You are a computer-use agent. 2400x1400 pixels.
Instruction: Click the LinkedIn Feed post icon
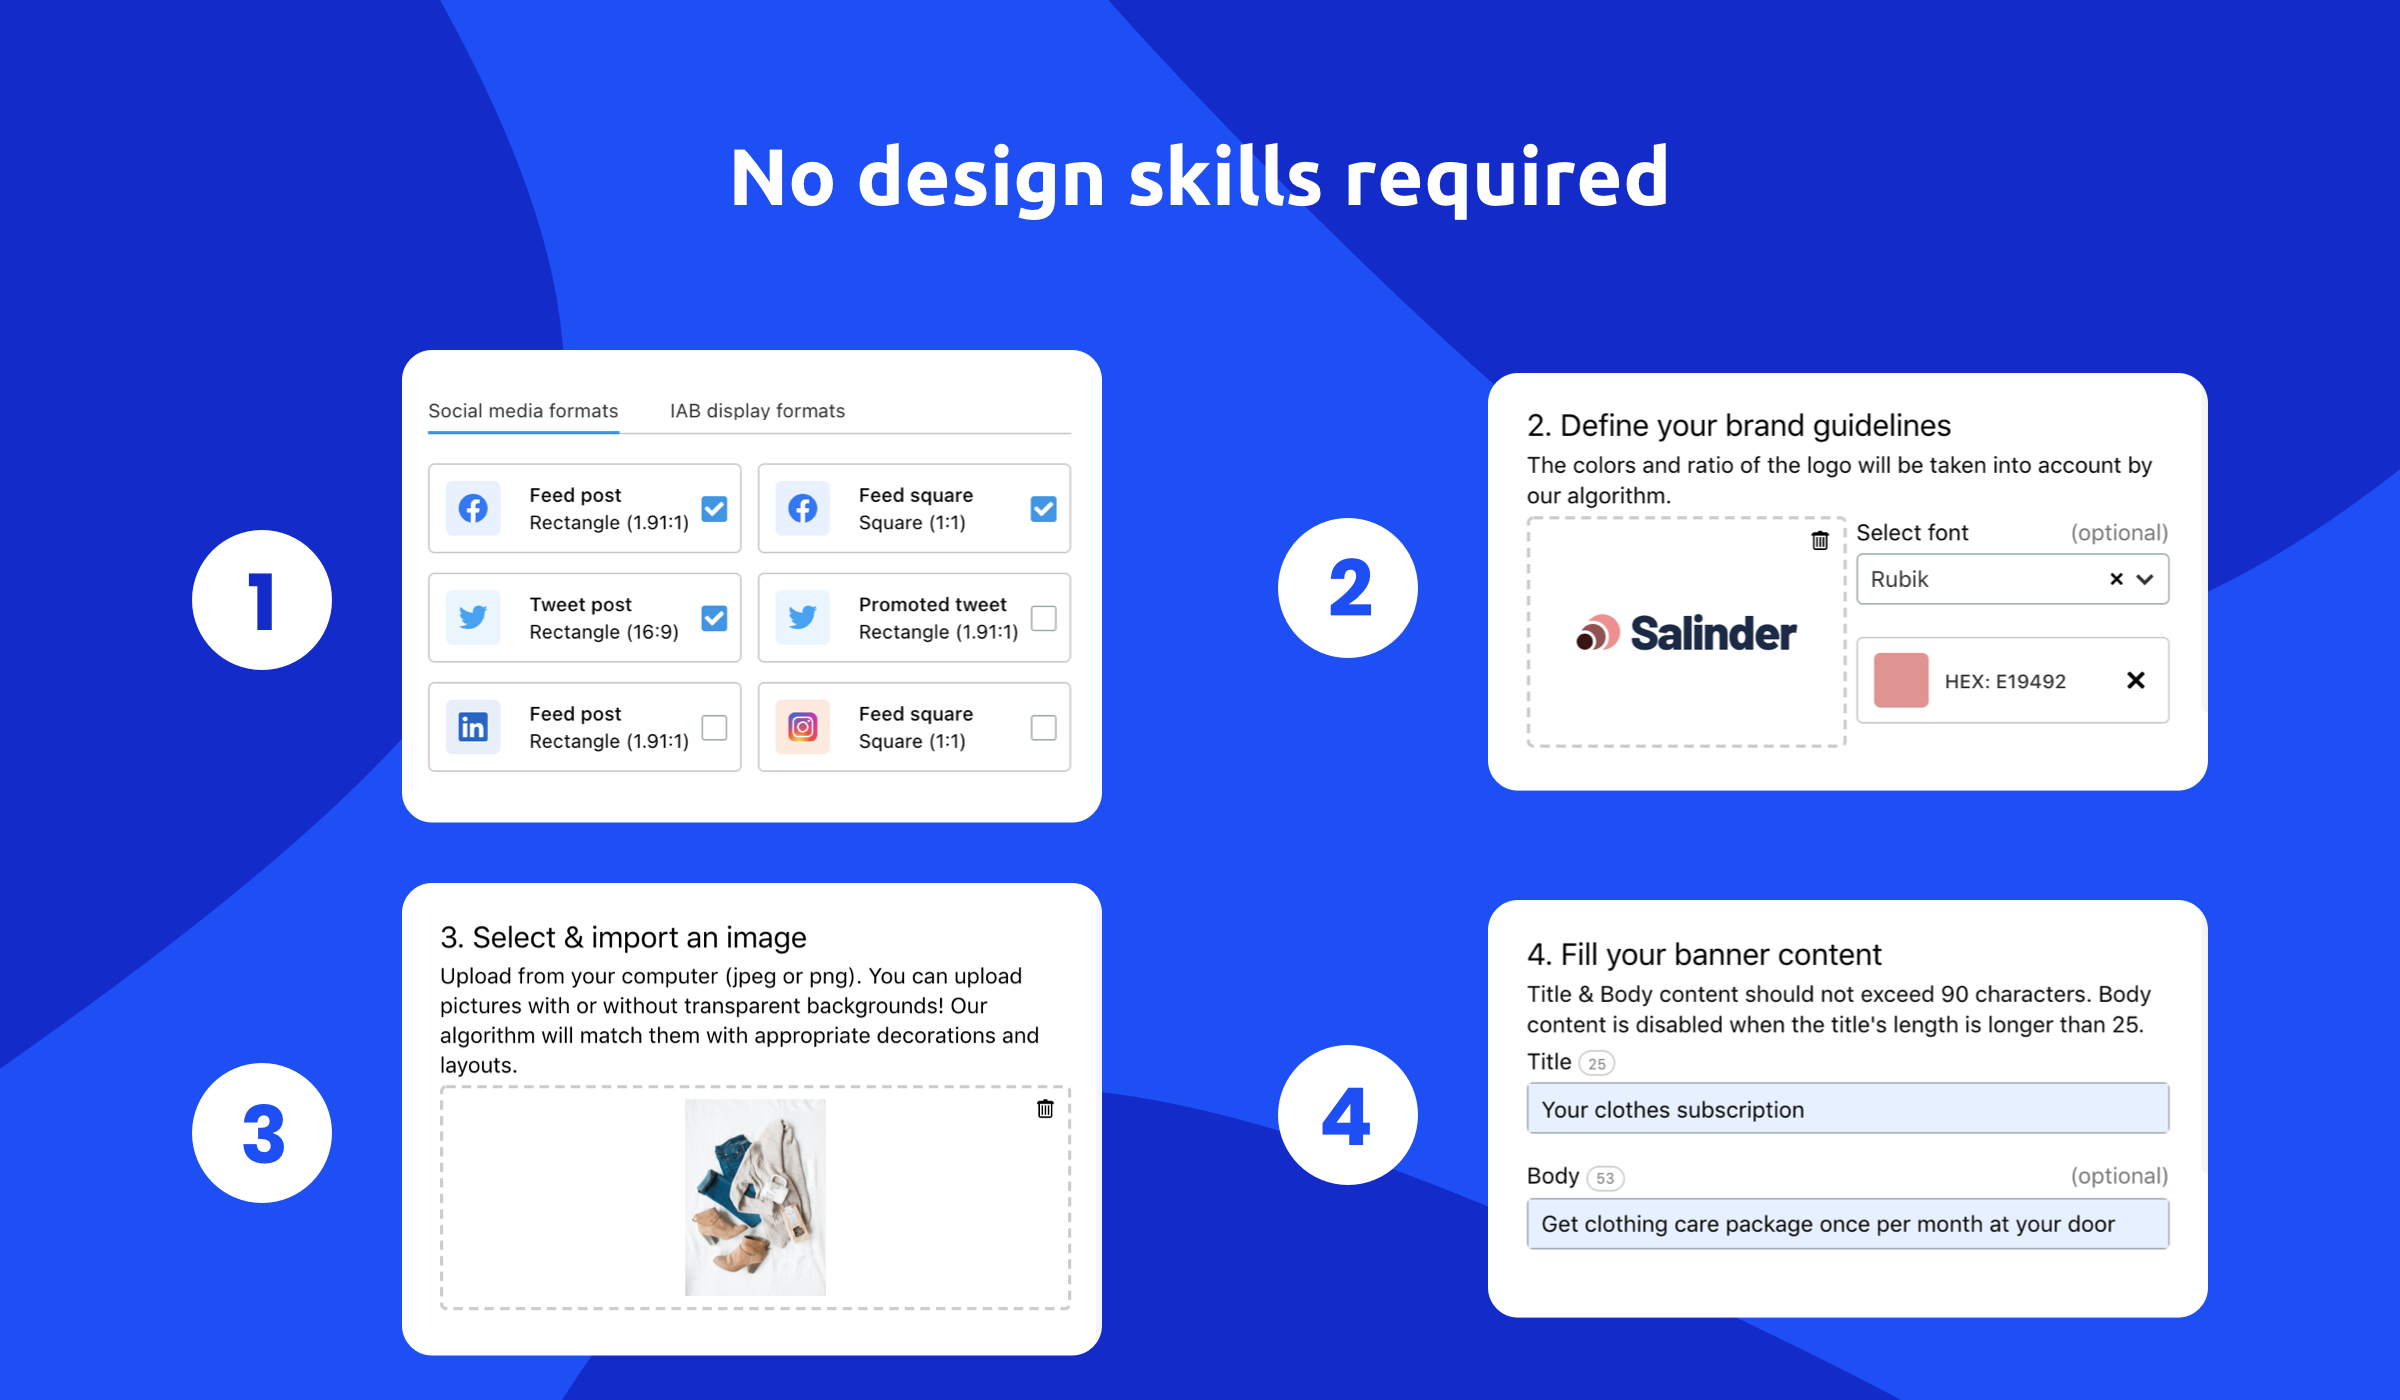pyautogui.click(x=472, y=725)
